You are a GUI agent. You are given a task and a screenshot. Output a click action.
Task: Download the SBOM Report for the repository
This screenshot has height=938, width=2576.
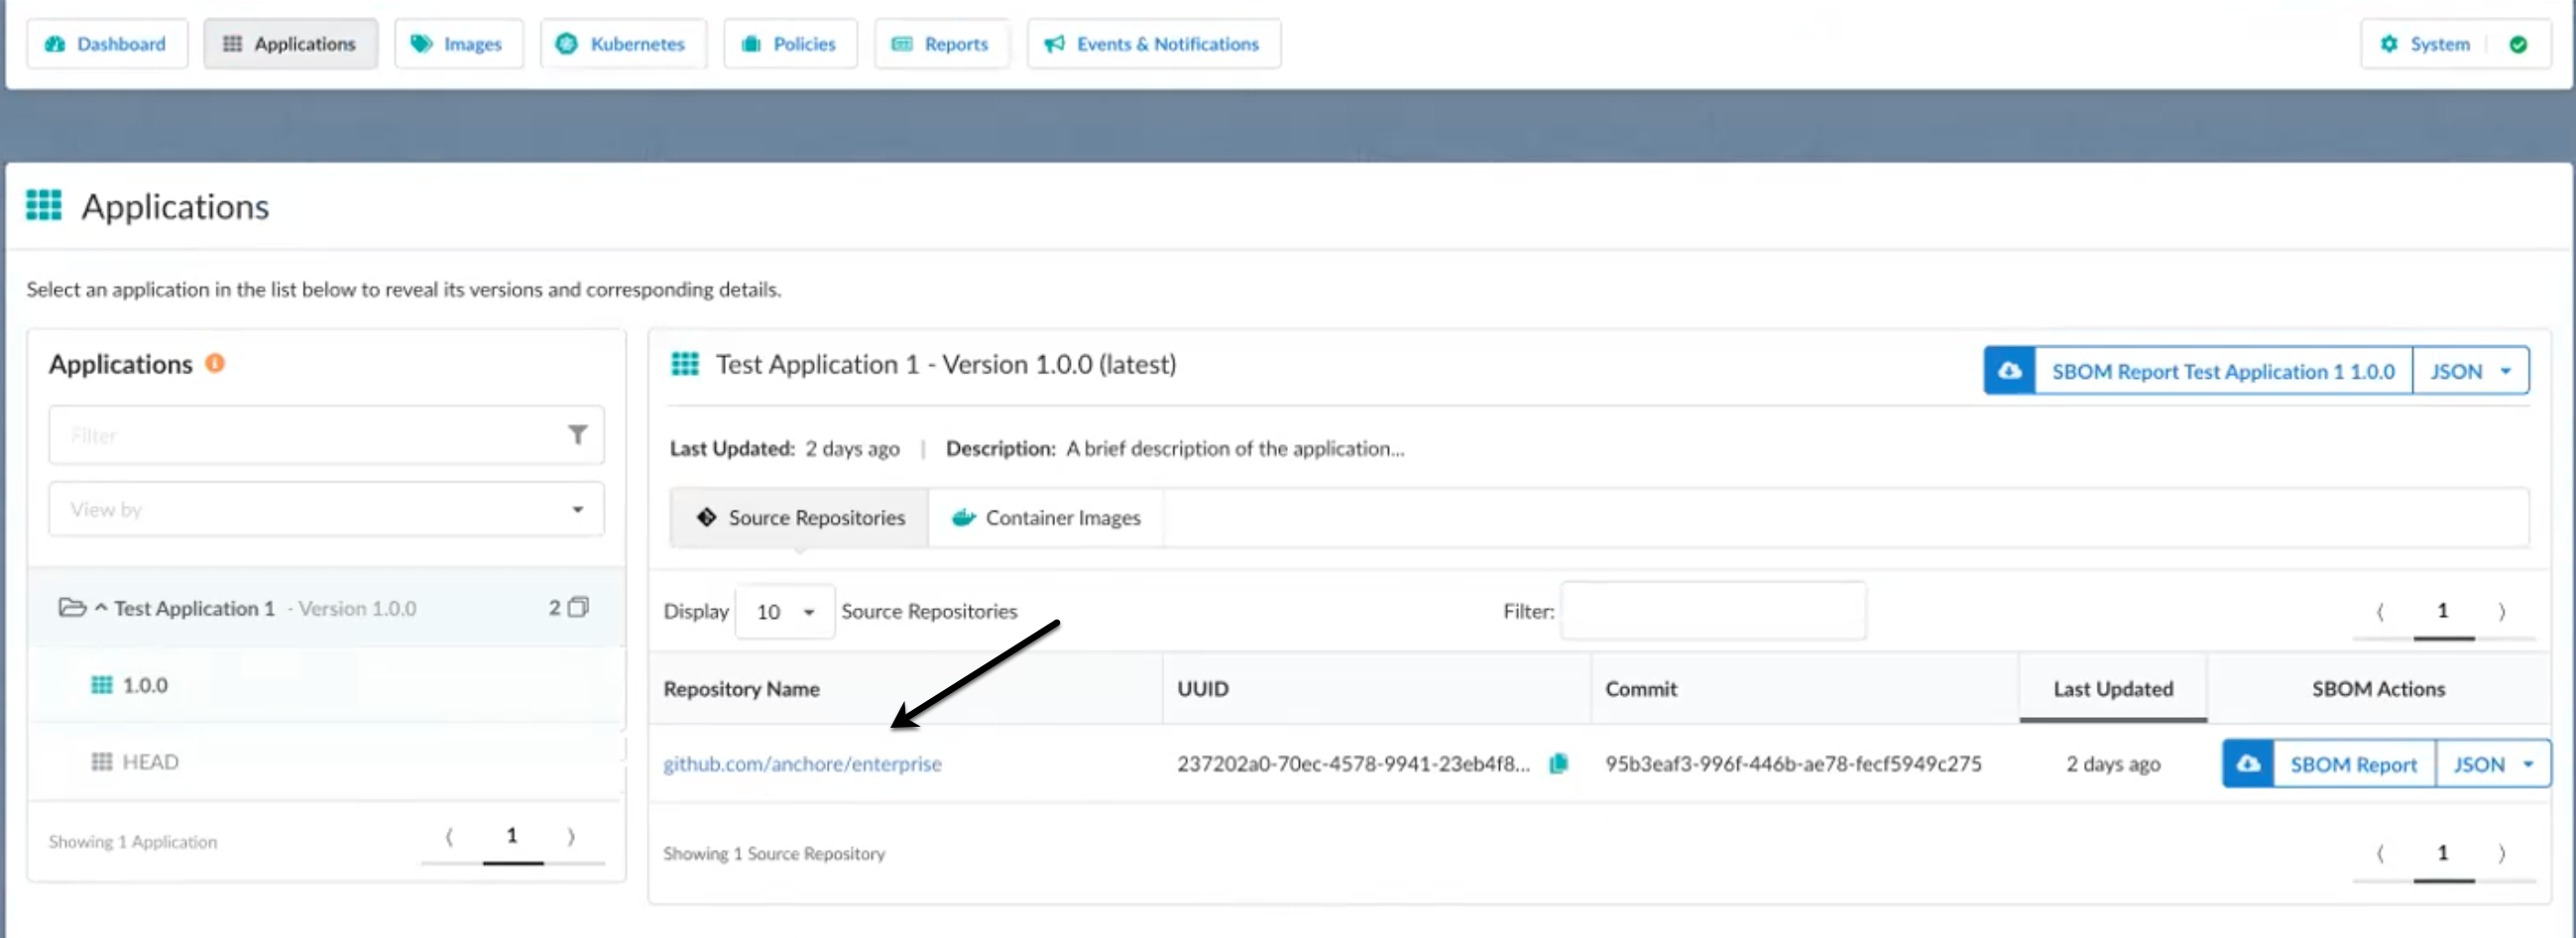2353,763
